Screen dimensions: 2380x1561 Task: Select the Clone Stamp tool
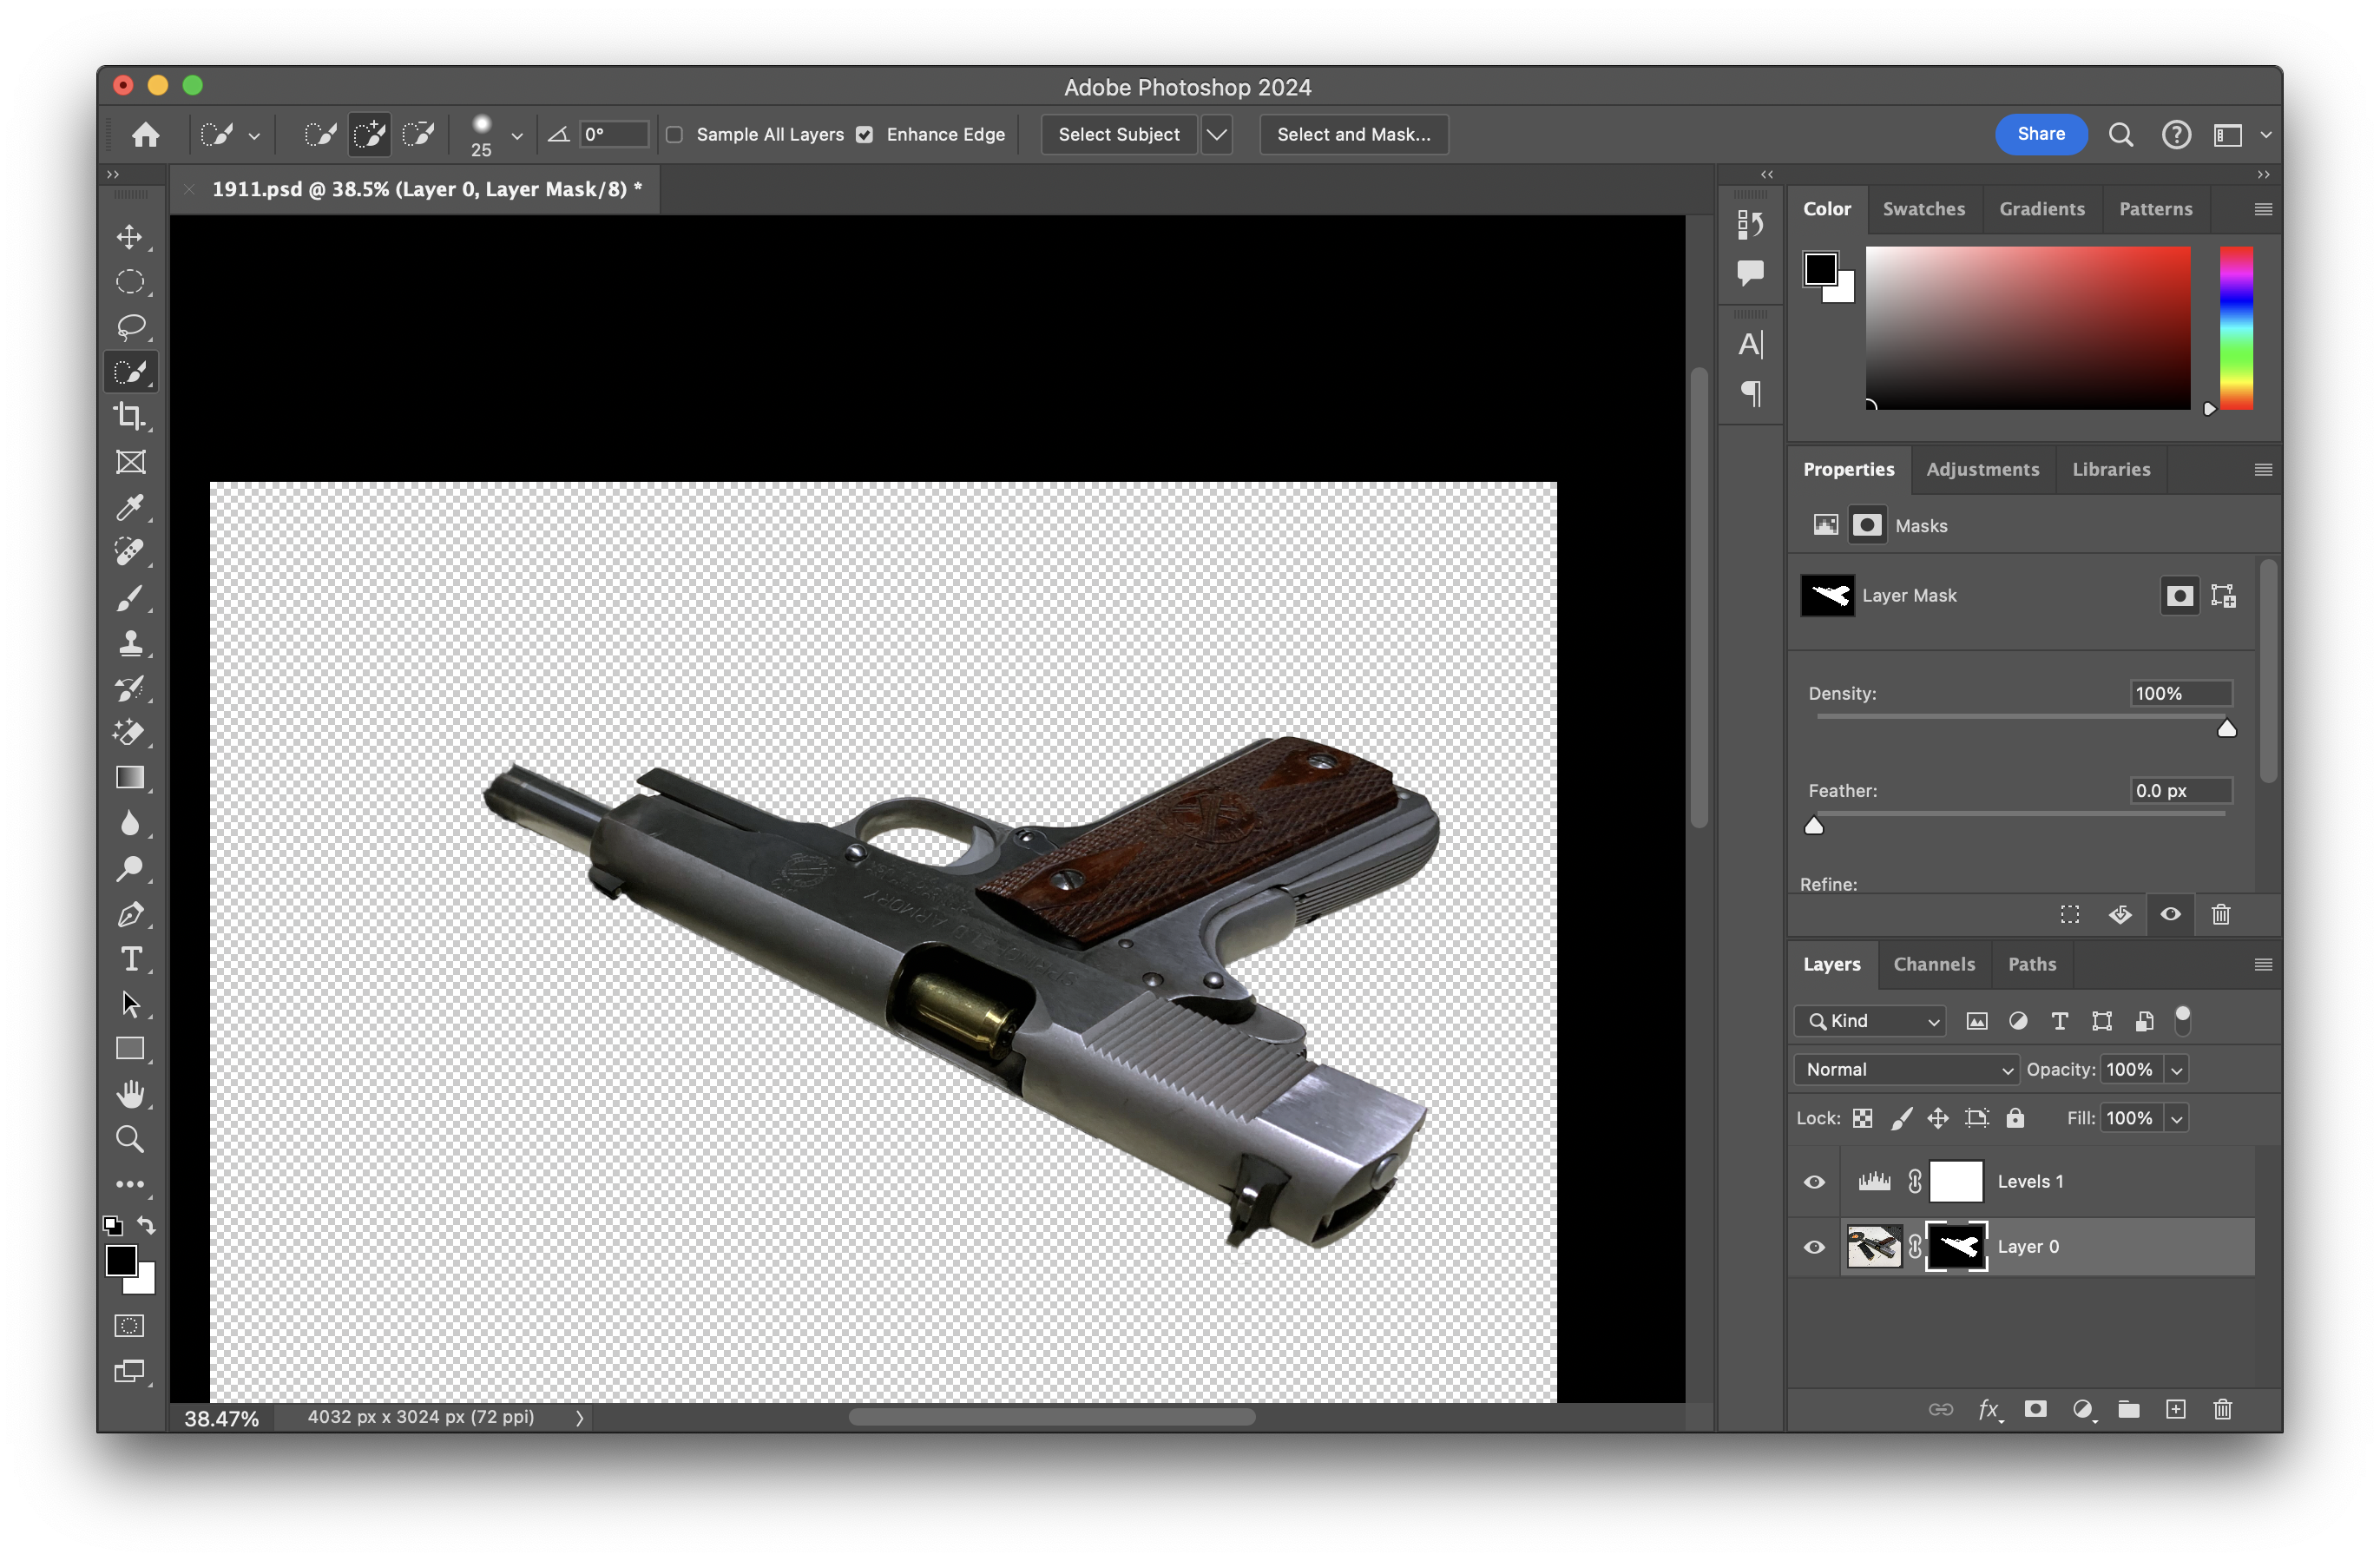(x=129, y=643)
